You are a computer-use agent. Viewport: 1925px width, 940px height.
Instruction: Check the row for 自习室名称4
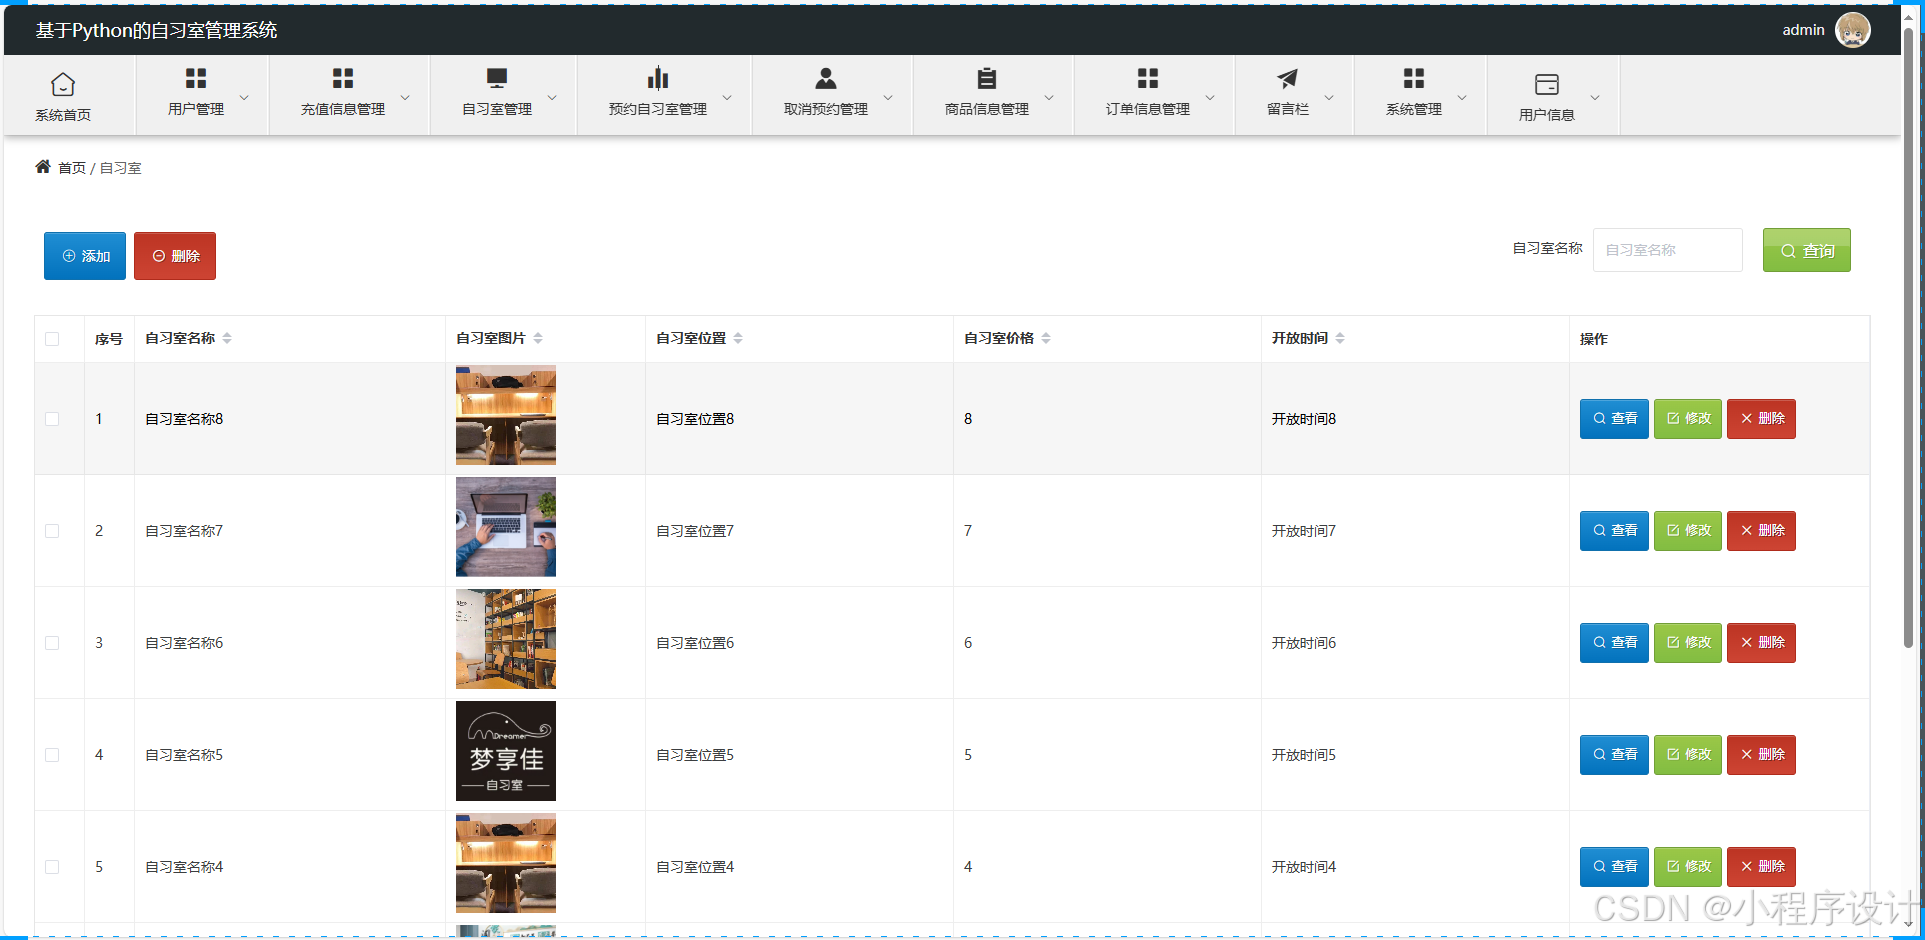52,867
